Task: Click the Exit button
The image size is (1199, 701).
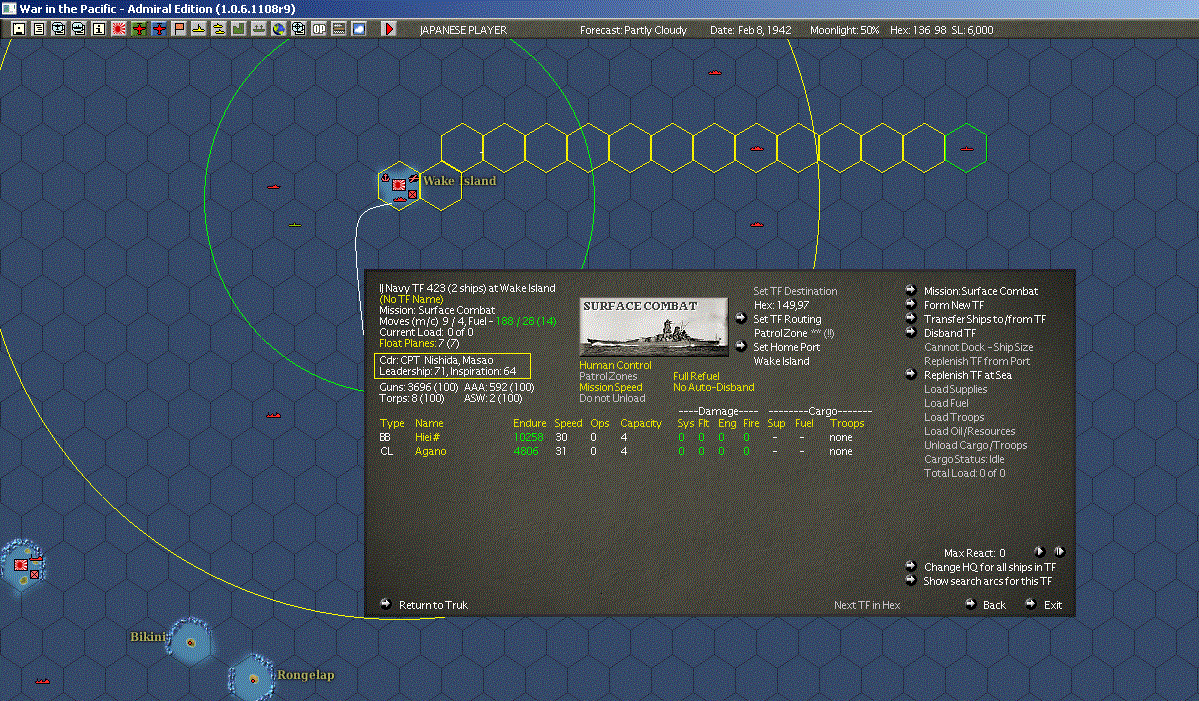Action: [x=1053, y=605]
